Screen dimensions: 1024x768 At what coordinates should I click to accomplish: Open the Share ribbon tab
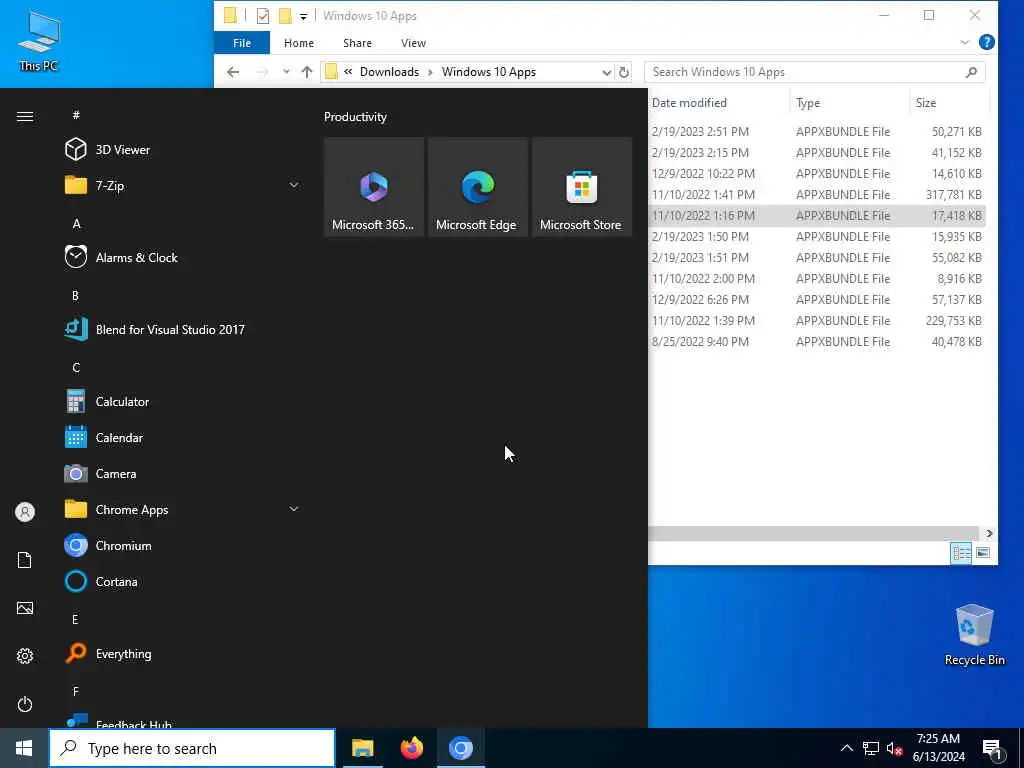(357, 43)
